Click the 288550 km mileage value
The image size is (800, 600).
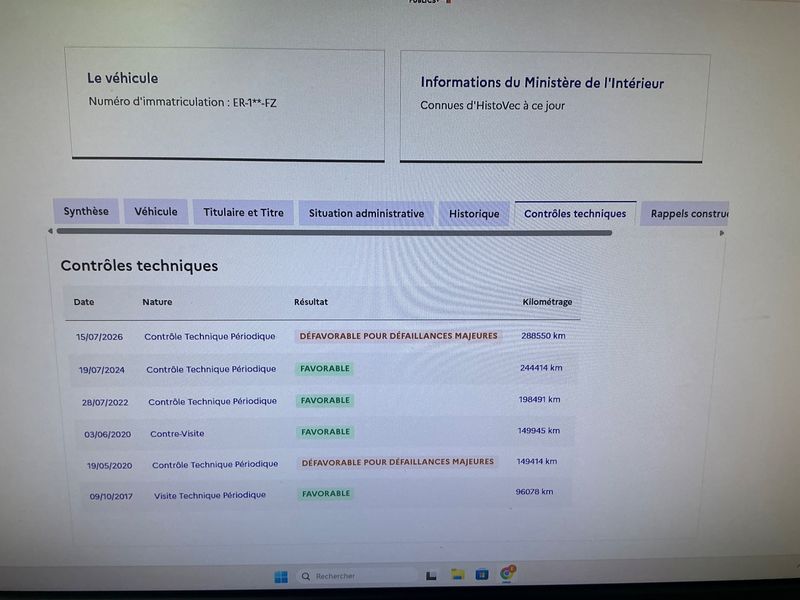point(543,336)
